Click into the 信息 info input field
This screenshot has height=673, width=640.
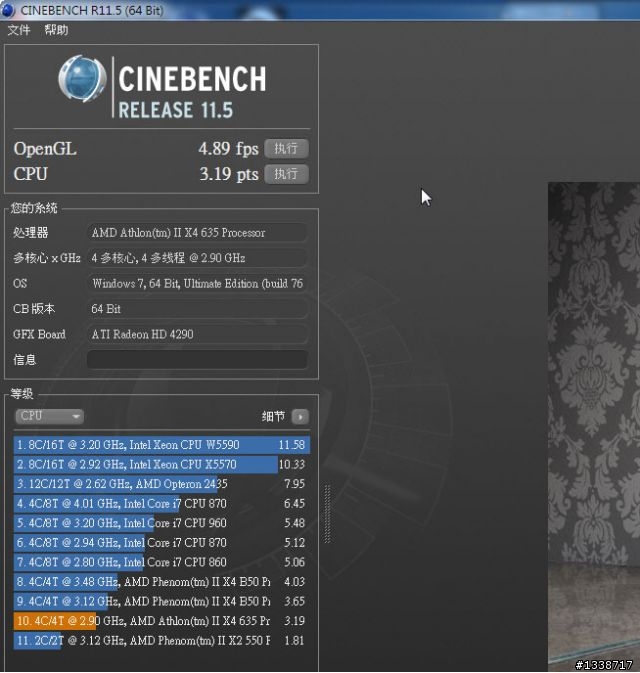coord(197,360)
